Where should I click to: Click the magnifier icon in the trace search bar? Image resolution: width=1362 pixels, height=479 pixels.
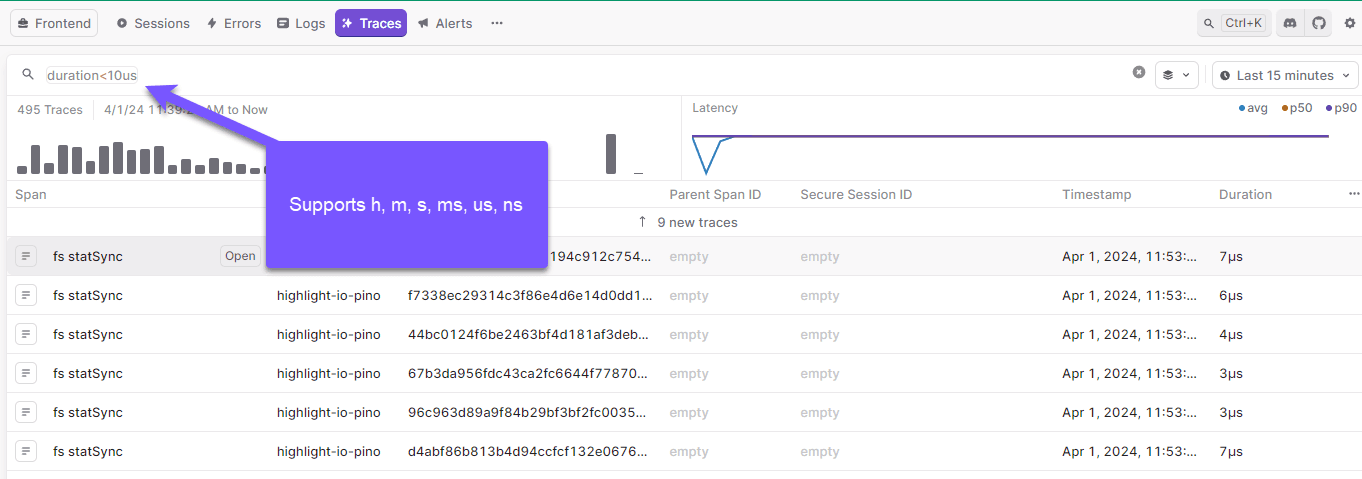click(x=28, y=75)
